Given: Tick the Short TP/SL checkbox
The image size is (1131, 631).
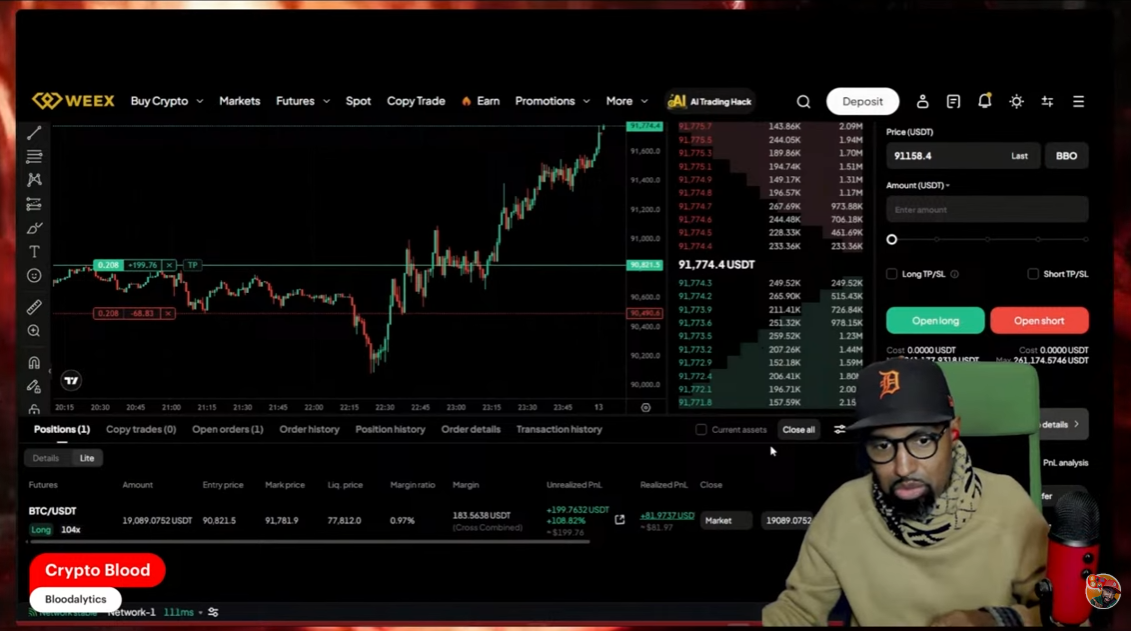Looking at the screenshot, I should 1033,274.
